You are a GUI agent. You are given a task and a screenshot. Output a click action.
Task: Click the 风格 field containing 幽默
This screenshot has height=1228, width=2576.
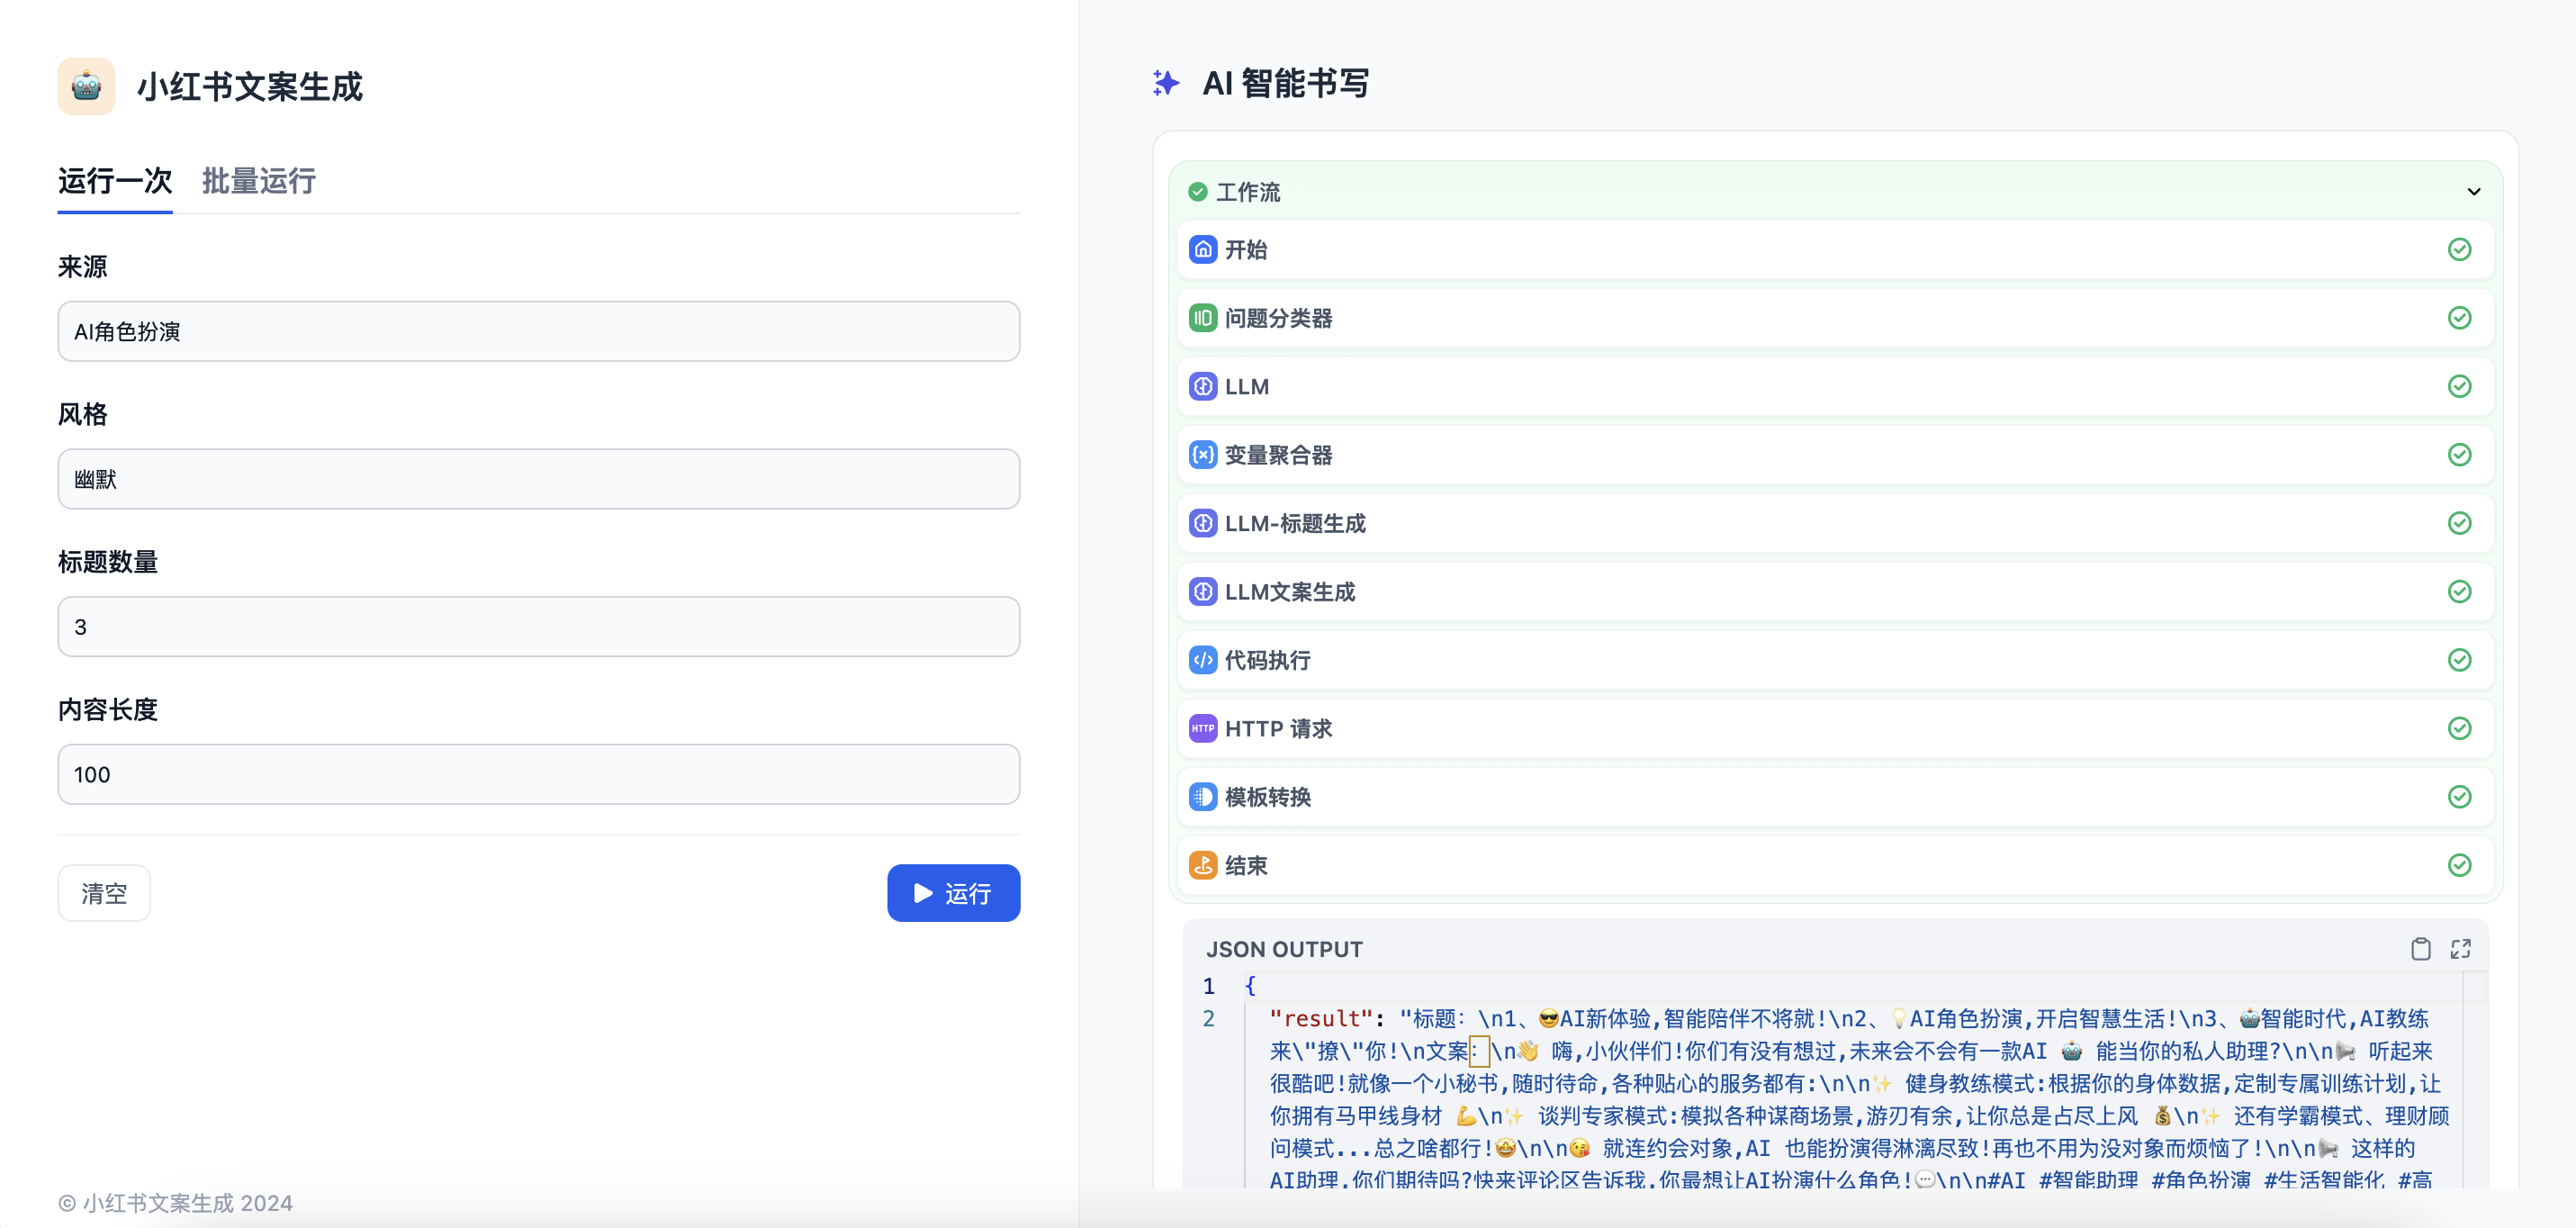click(x=538, y=479)
